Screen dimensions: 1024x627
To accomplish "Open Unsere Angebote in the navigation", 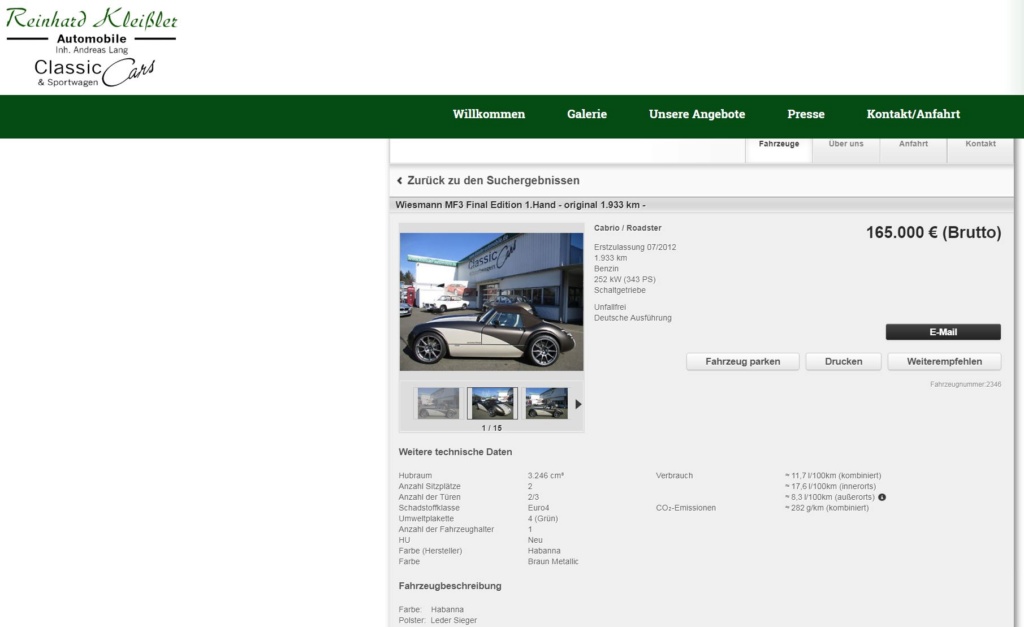I will 697,114.
